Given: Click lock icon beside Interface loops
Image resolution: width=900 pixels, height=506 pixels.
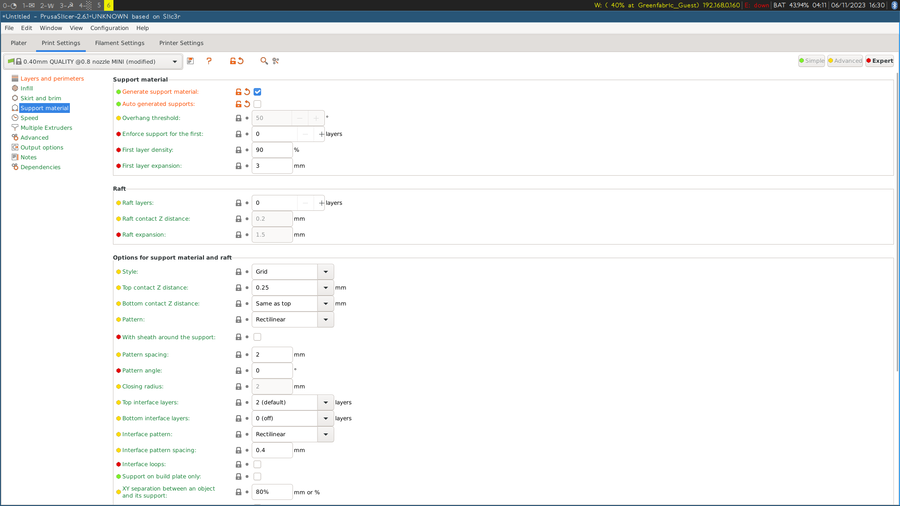Looking at the screenshot, I should click(238, 464).
